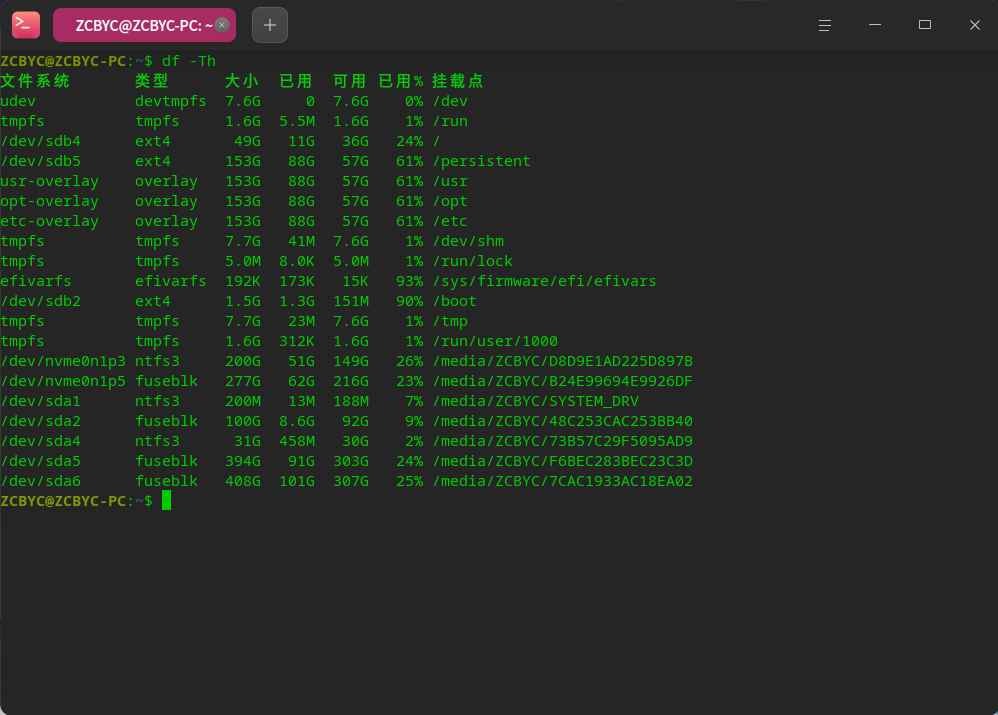Click '/dev/sdb2' filesystem name
The image size is (998, 715).
pos(41,301)
